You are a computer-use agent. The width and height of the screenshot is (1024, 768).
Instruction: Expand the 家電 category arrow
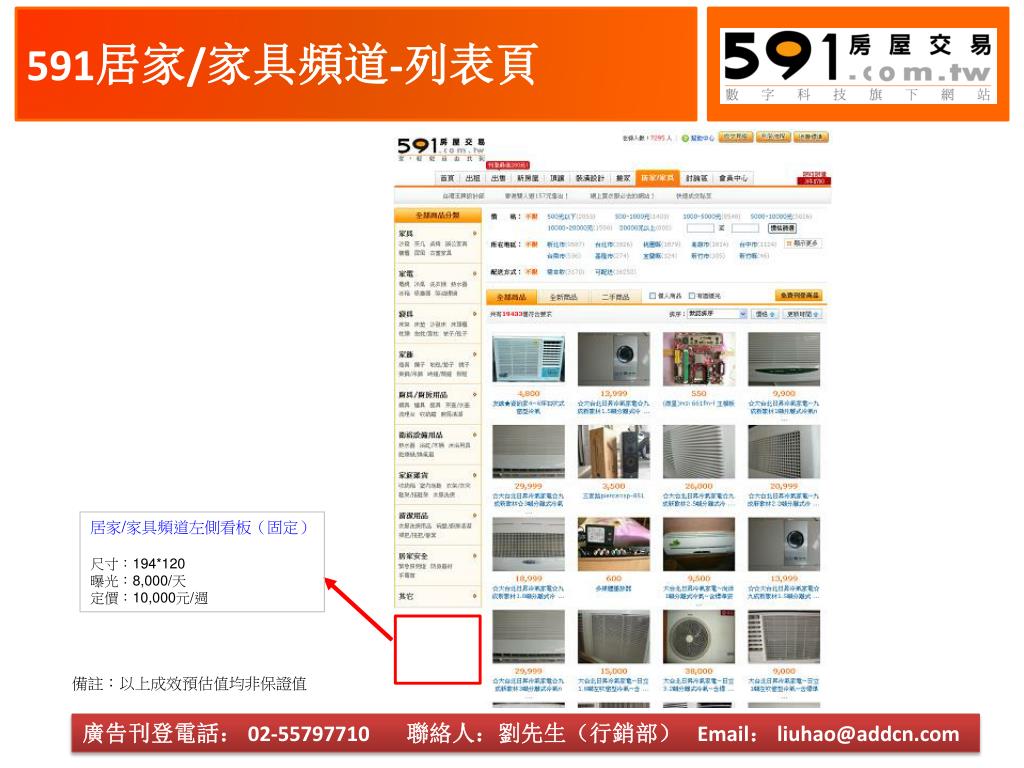click(x=475, y=274)
